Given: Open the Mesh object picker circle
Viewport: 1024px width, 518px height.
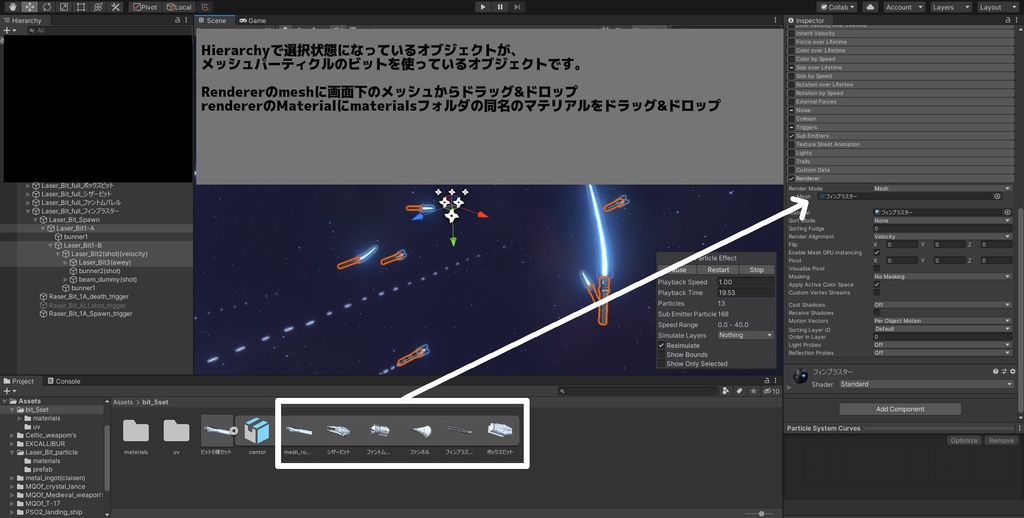Looking at the screenshot, I should click(997, 196).
